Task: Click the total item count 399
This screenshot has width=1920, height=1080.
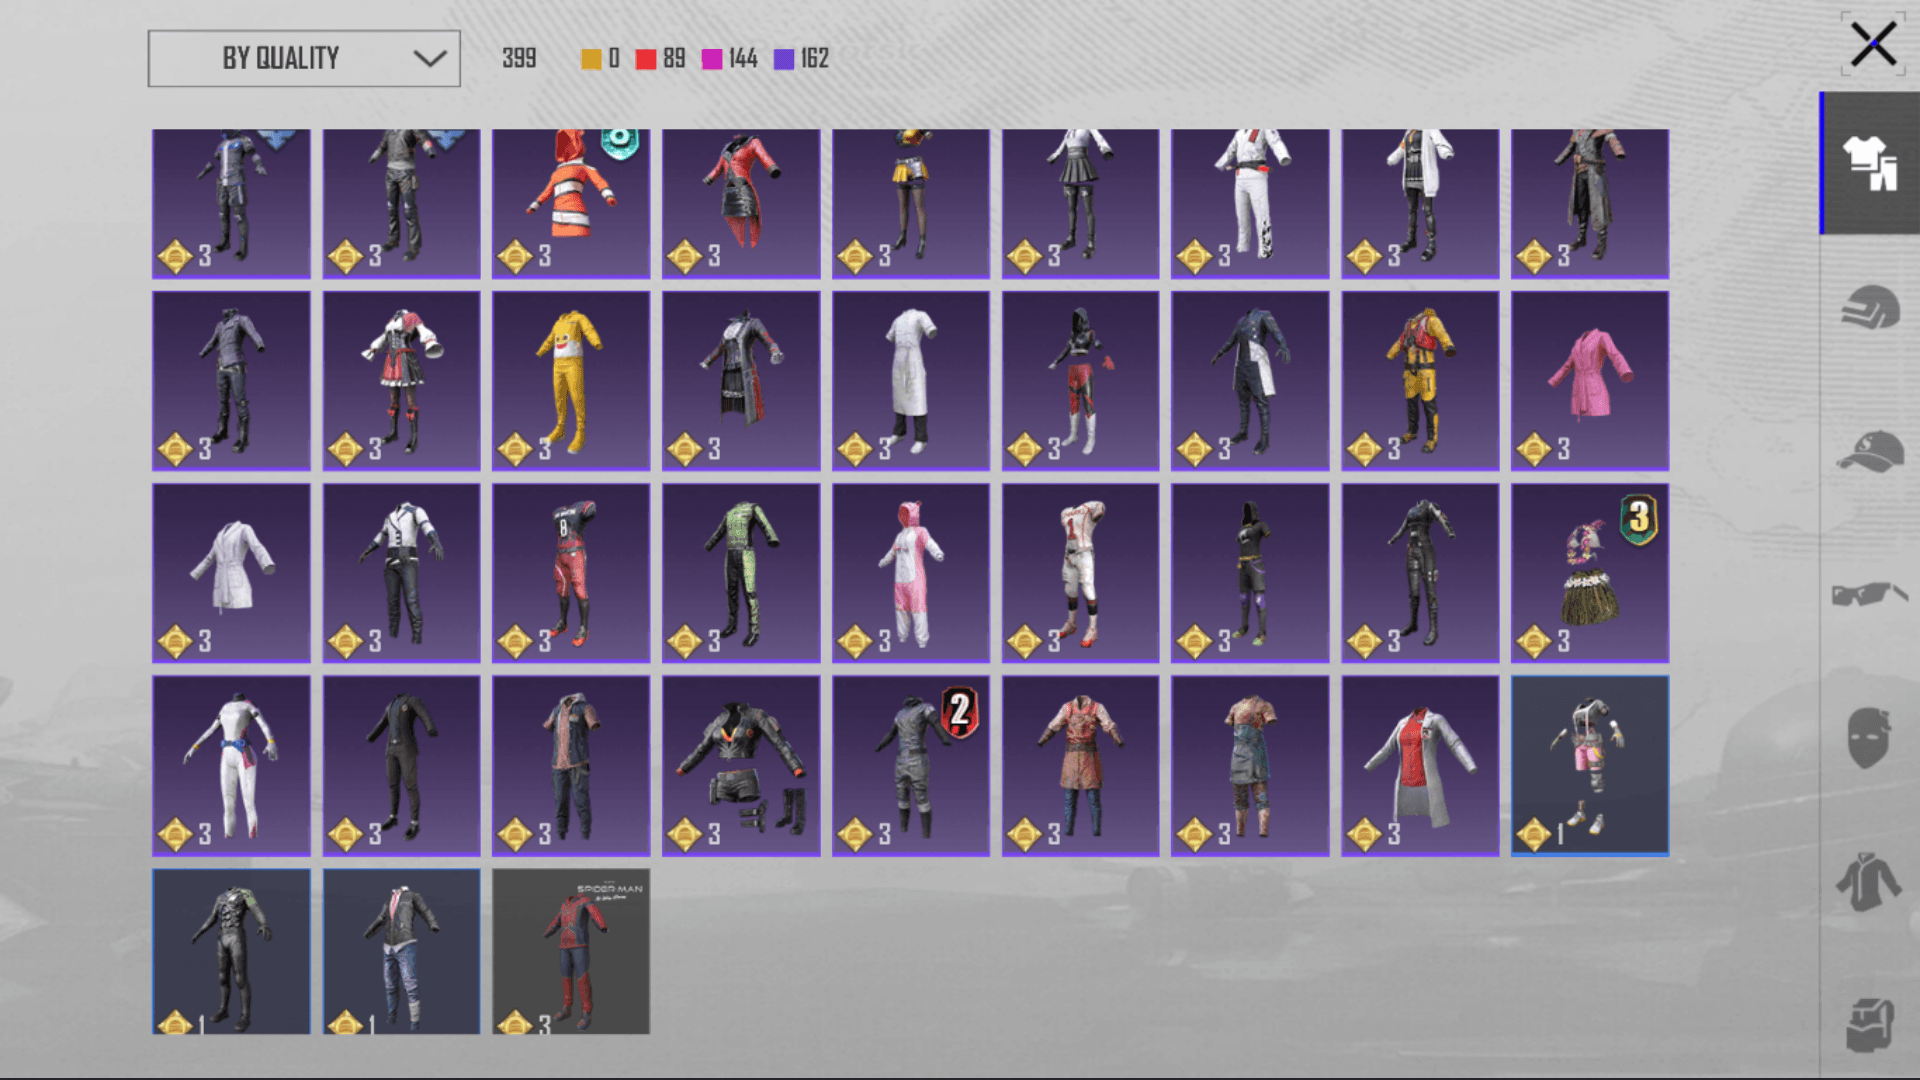Action: click(x=519, y=59)
